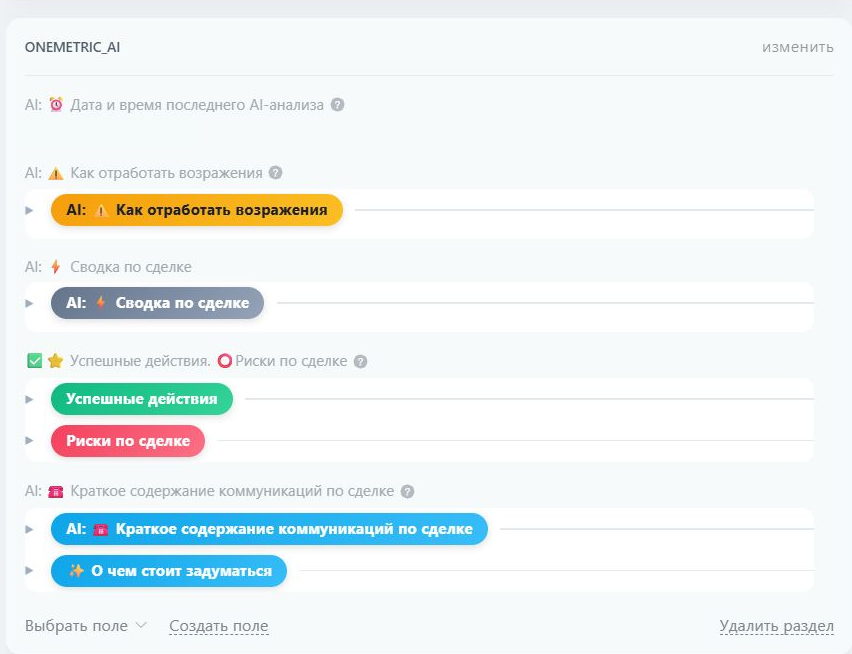Click the 'Создать поле' link
Image resolution: width=852 pixels, height=654 pixels.
click(x=219, y=626)
